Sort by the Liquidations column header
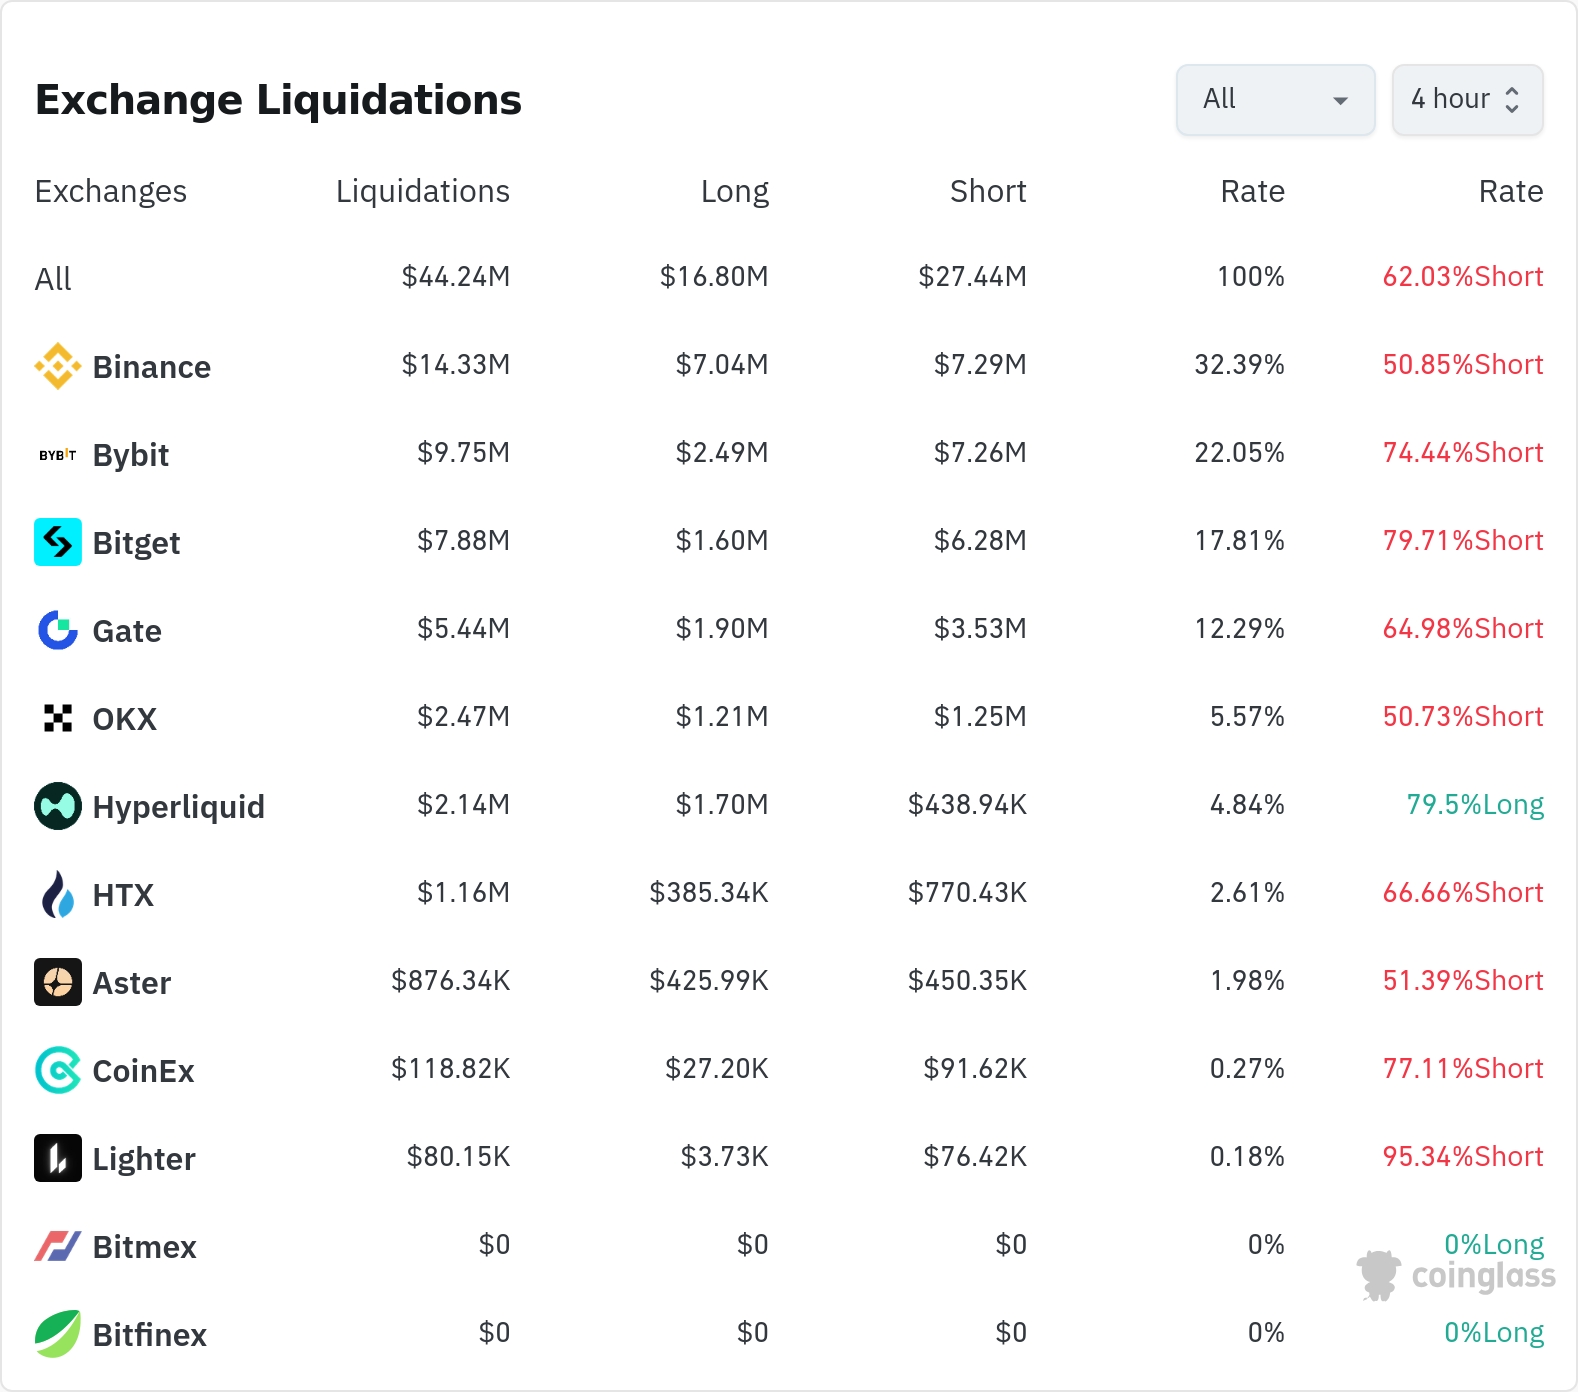 coord(422,191)
